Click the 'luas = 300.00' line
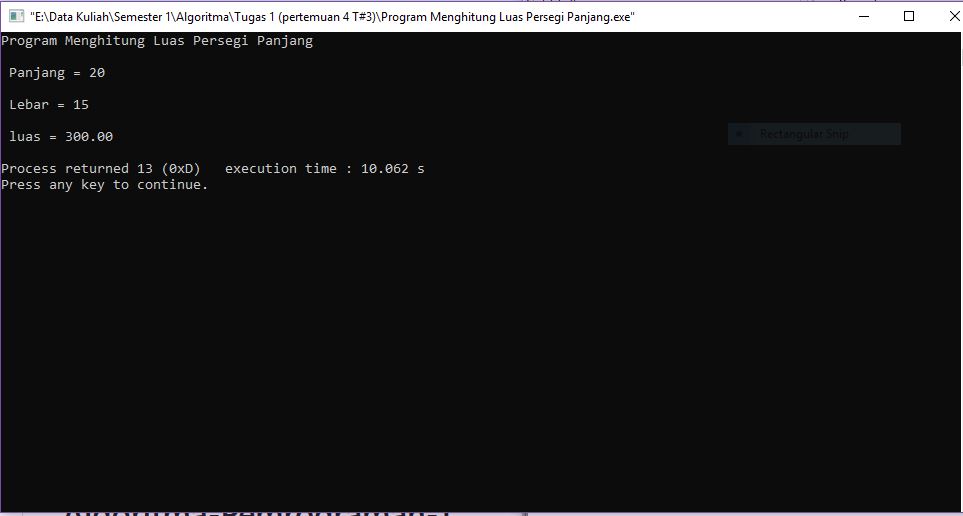The image size is (963, 516). click(x=61, y=137)
